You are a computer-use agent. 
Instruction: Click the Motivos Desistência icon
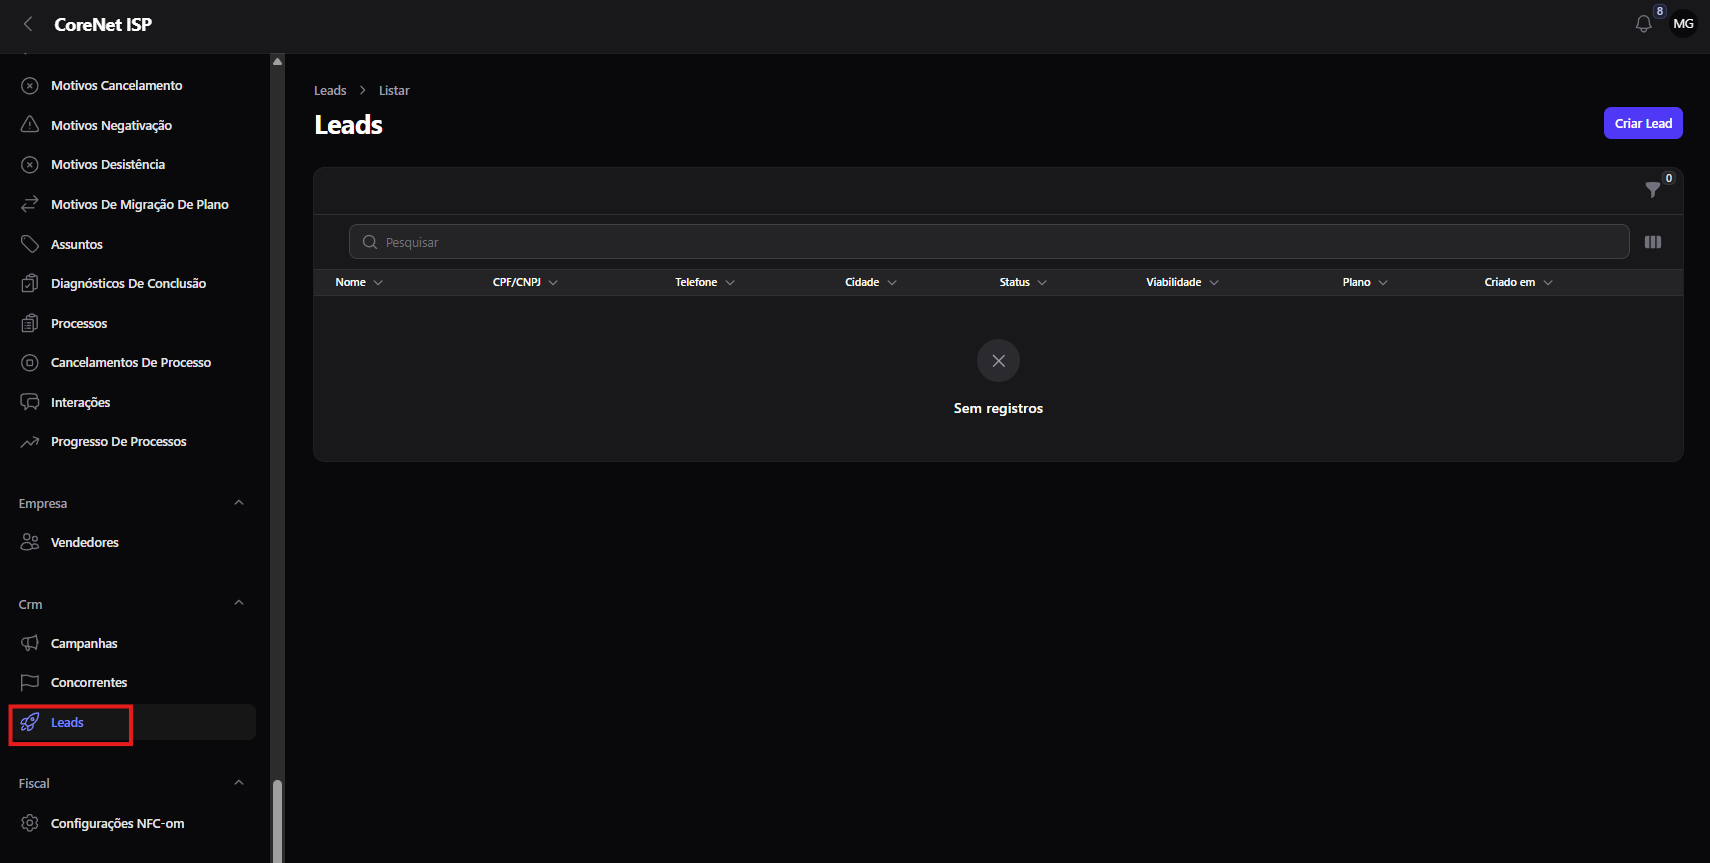30,165
